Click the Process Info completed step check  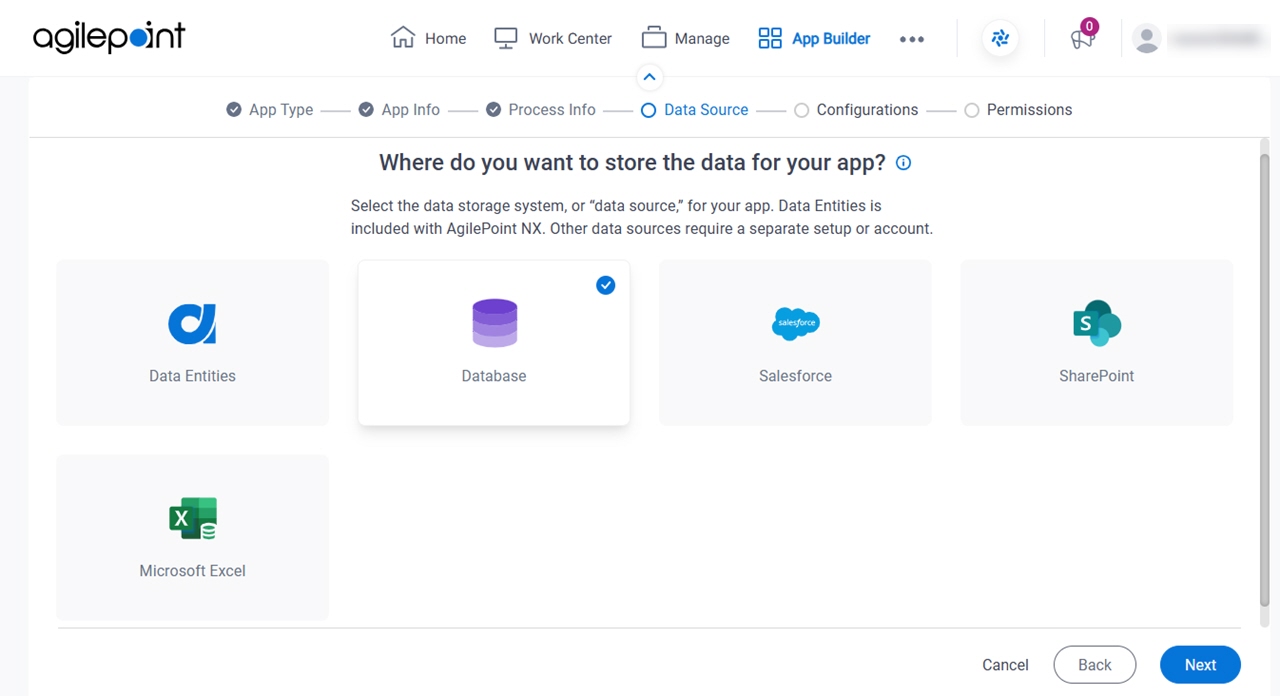(x=493, y=110)
